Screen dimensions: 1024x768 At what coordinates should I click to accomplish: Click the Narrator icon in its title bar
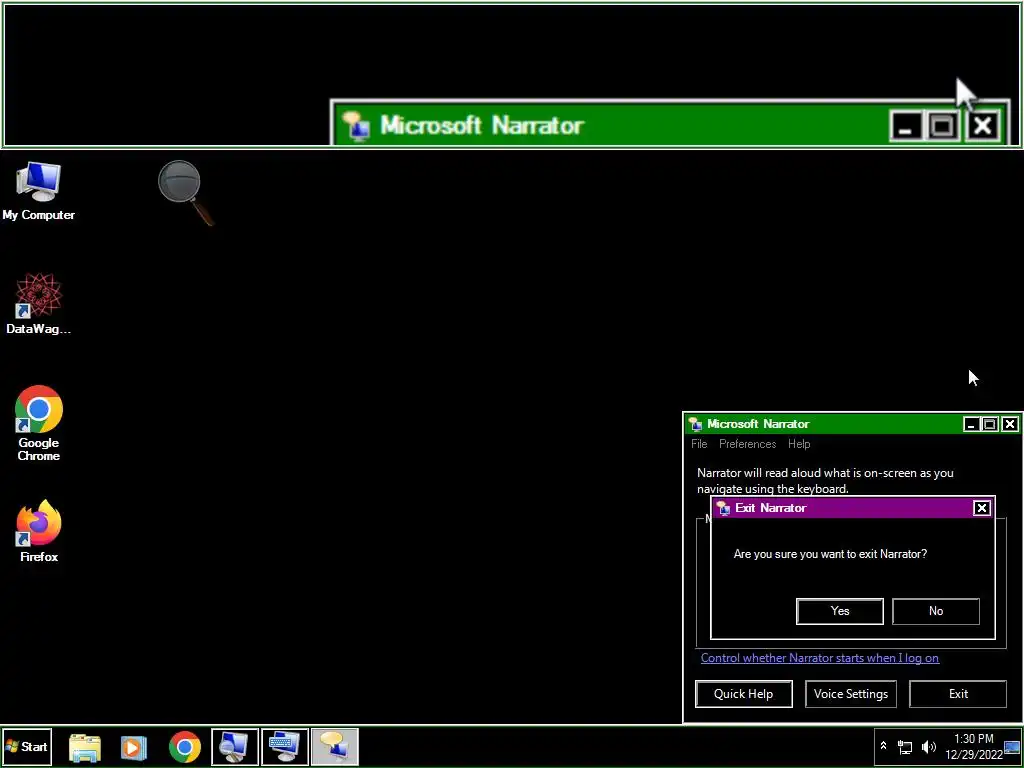[x=696, y=424]
